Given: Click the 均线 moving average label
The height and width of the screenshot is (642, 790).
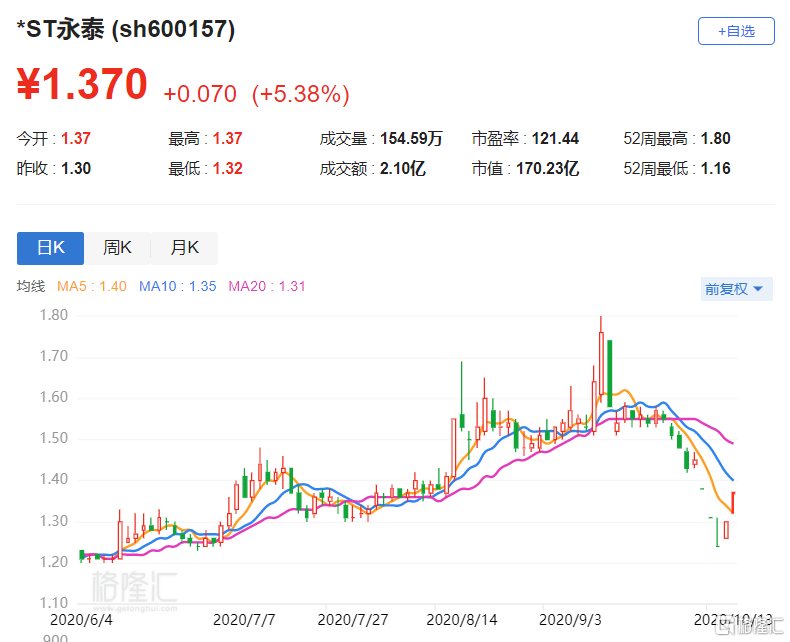Looking at the screenshot, I should (31, 286).
